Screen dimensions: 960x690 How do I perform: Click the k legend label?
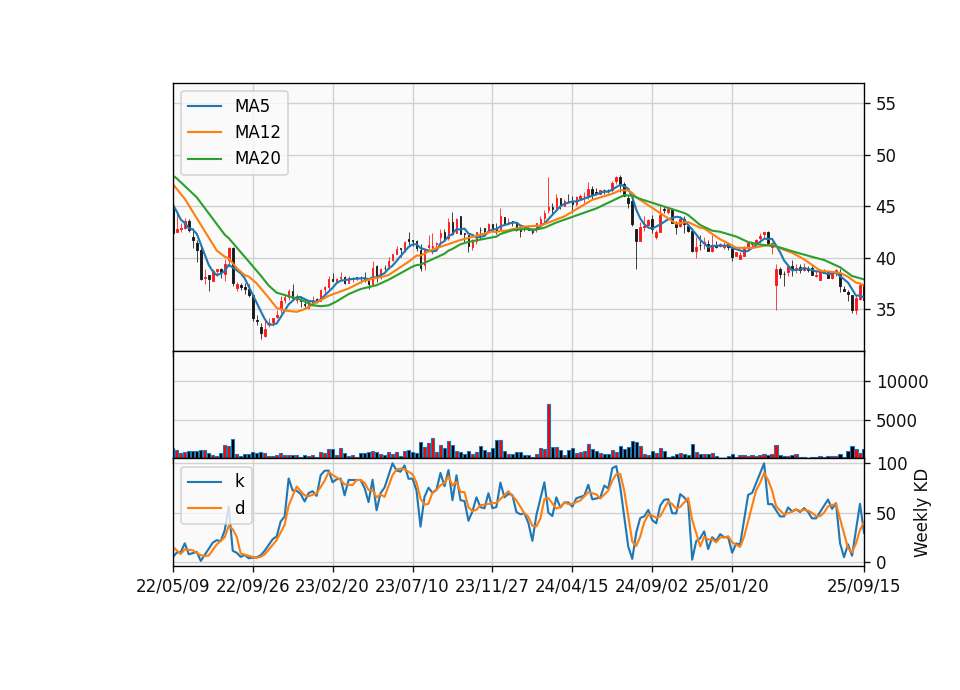click(x=239, y=481)
